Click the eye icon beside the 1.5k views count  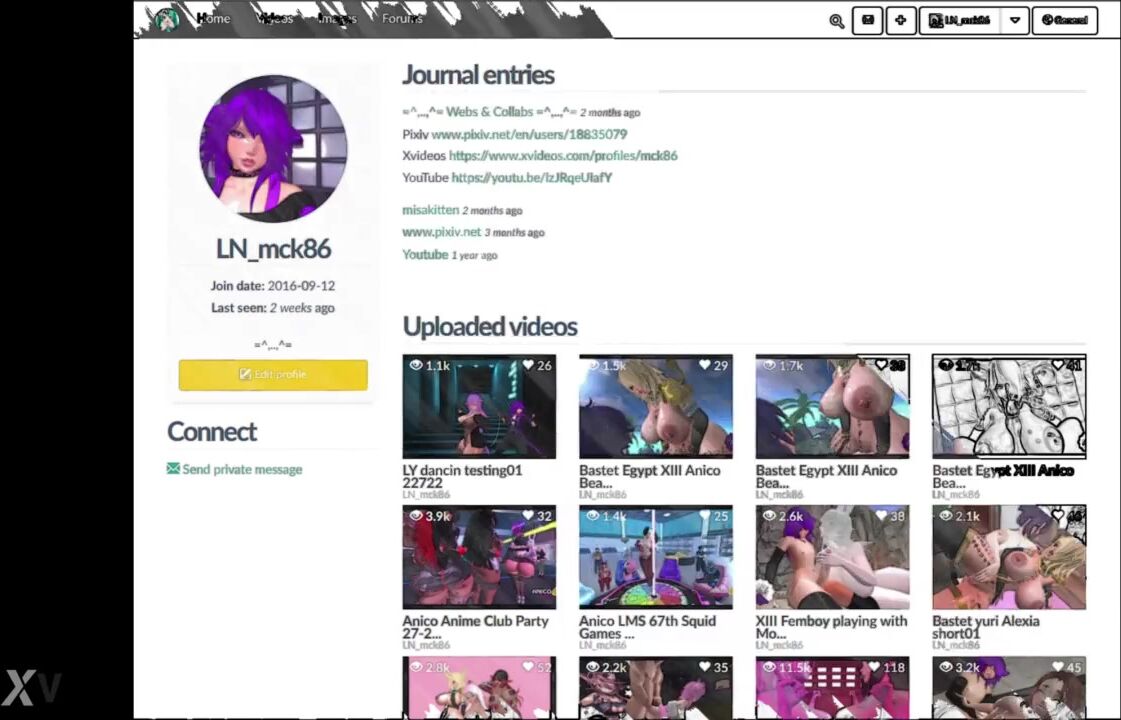point(592,365)
